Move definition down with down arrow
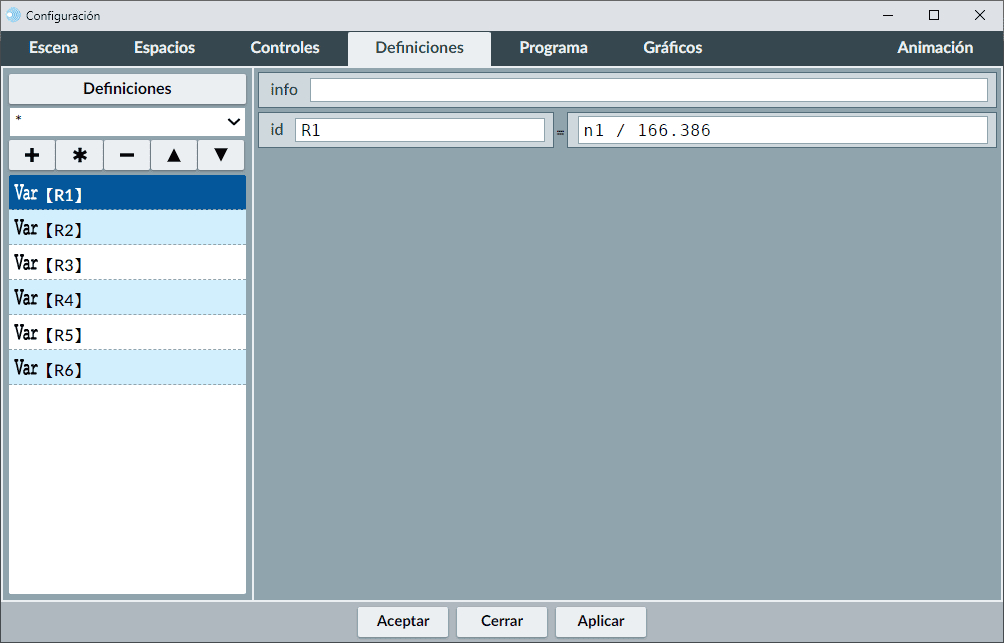Image resolution: width=1004 pixels, height=643 pixels. 221,155
